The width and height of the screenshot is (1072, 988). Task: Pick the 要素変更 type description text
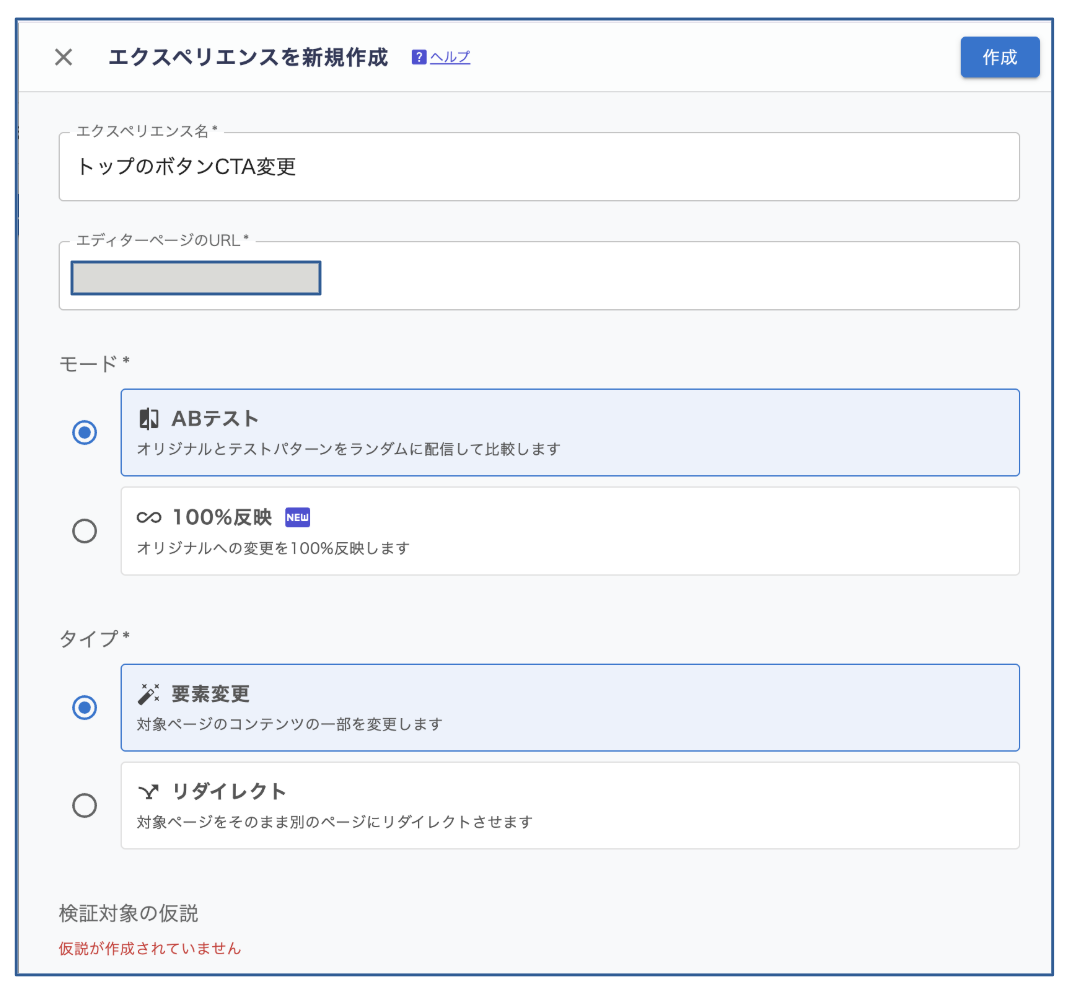(289, 724)
